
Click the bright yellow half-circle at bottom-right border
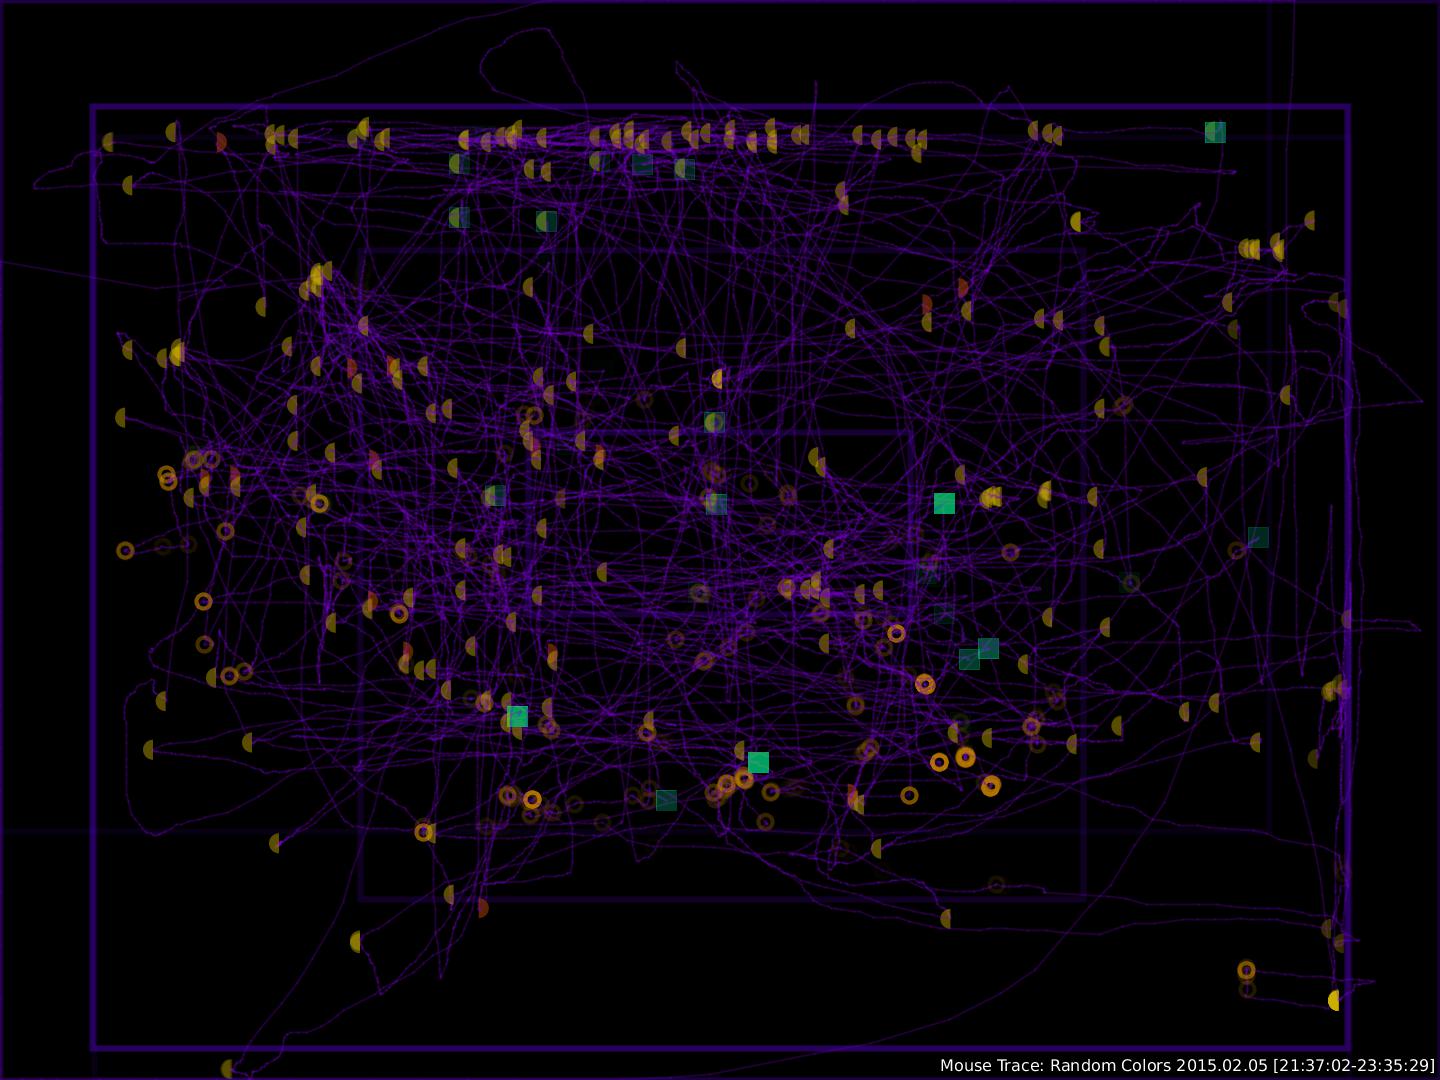1334,1000
